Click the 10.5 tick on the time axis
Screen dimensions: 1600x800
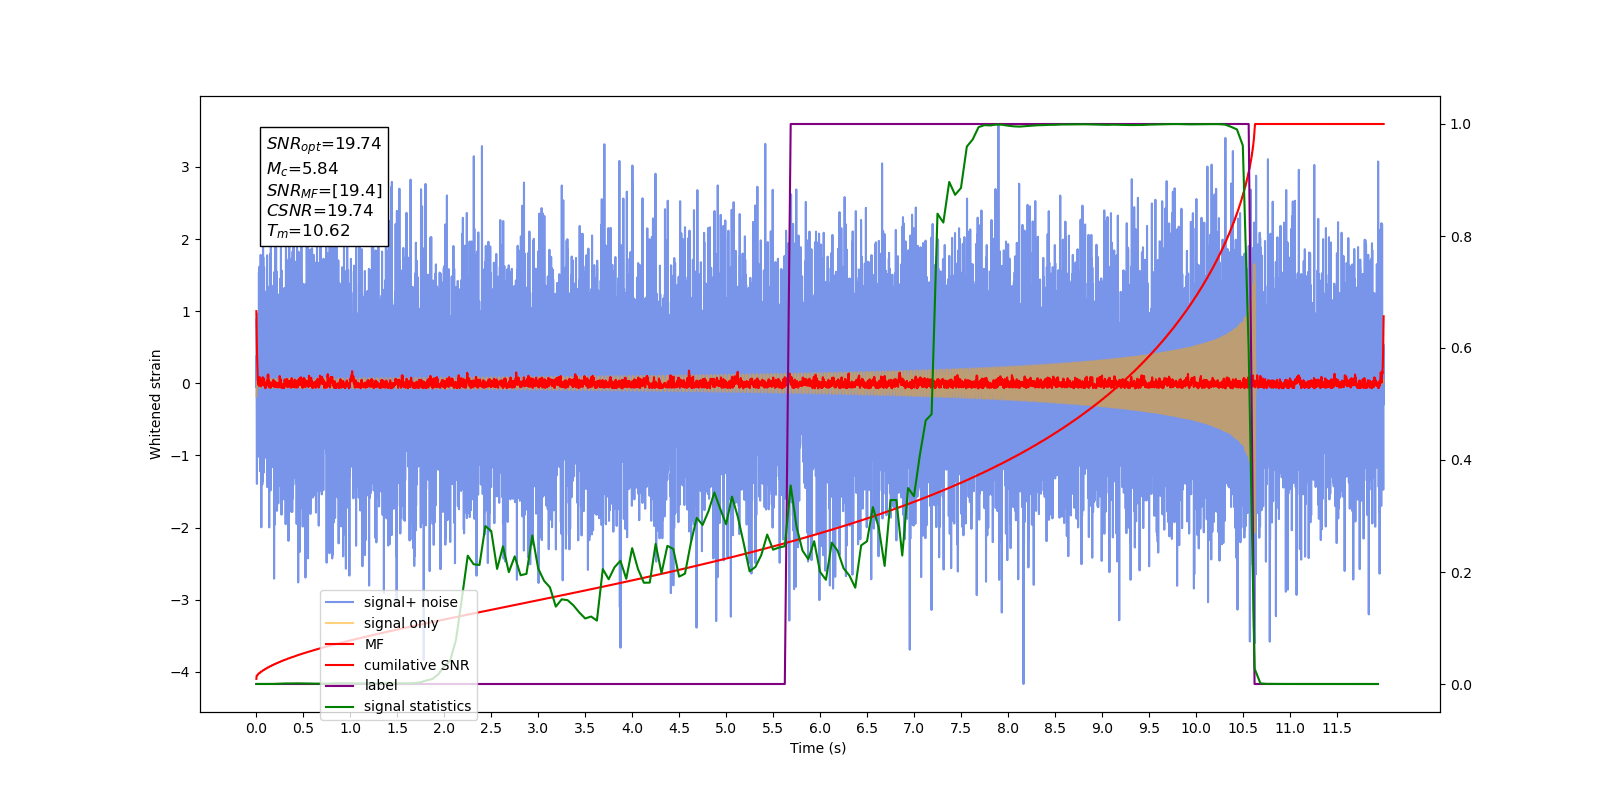1243,728
